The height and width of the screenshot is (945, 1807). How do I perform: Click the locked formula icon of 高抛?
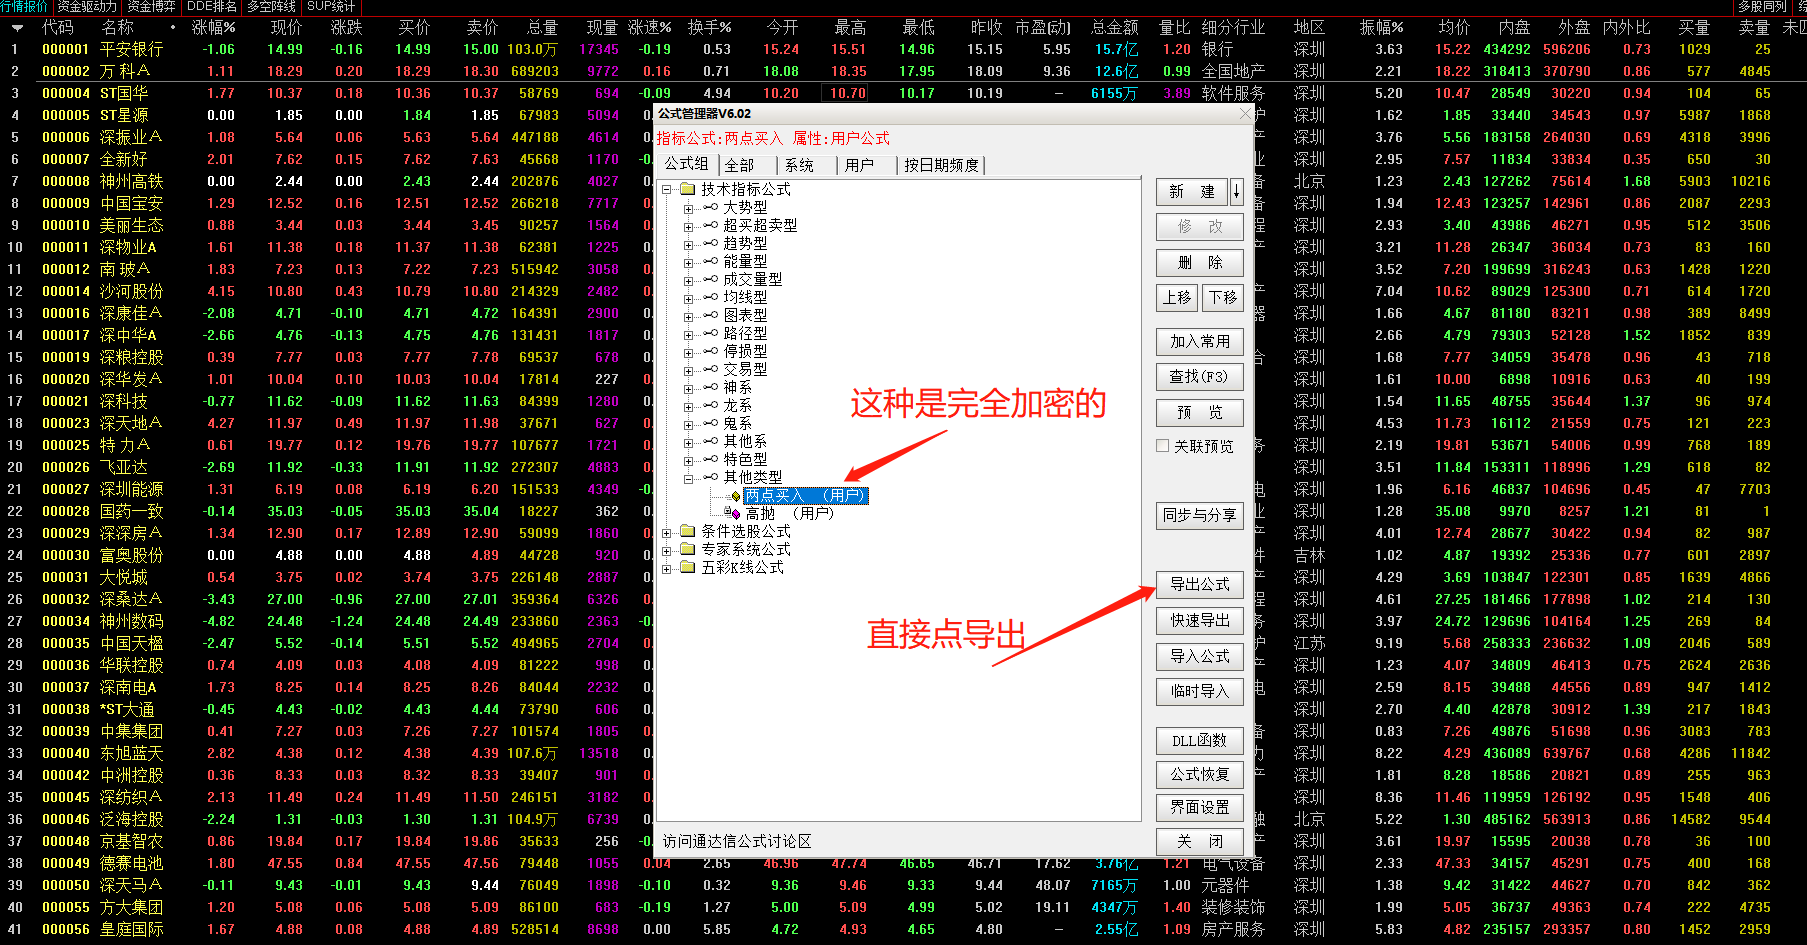732,513
